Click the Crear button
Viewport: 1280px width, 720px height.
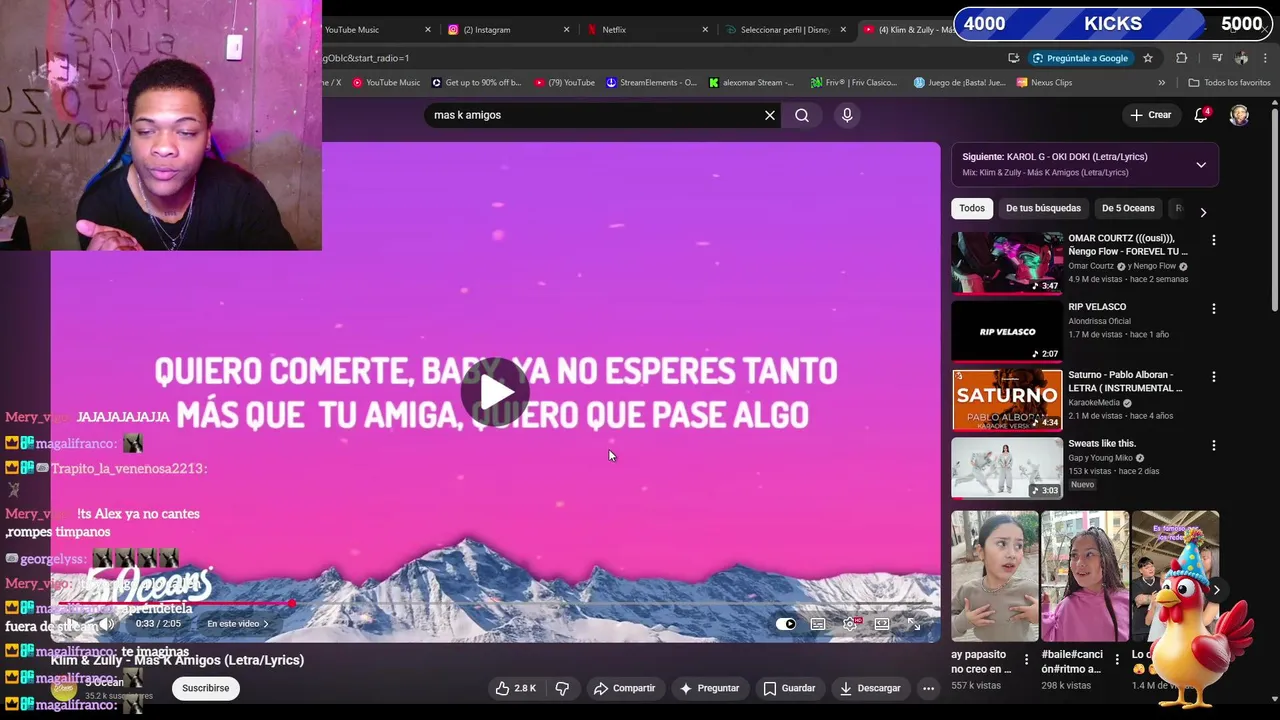[1150, 115]
